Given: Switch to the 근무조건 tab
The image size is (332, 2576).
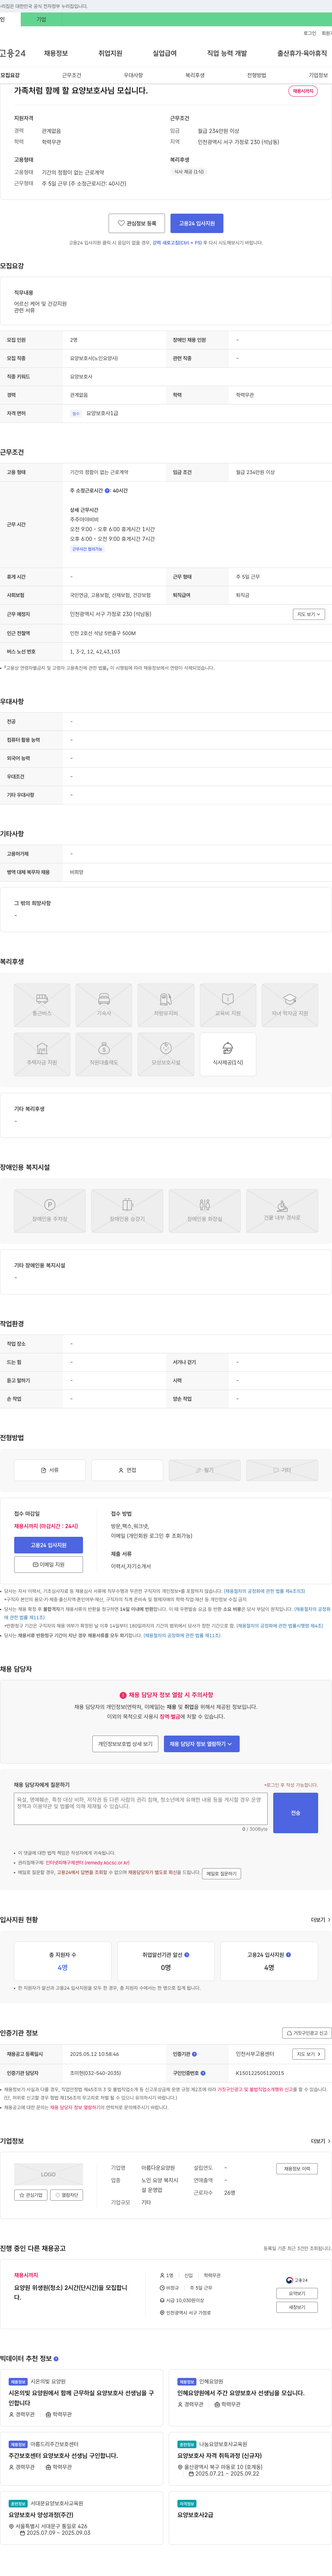Looking at the screenshot, I should point(72,75).
